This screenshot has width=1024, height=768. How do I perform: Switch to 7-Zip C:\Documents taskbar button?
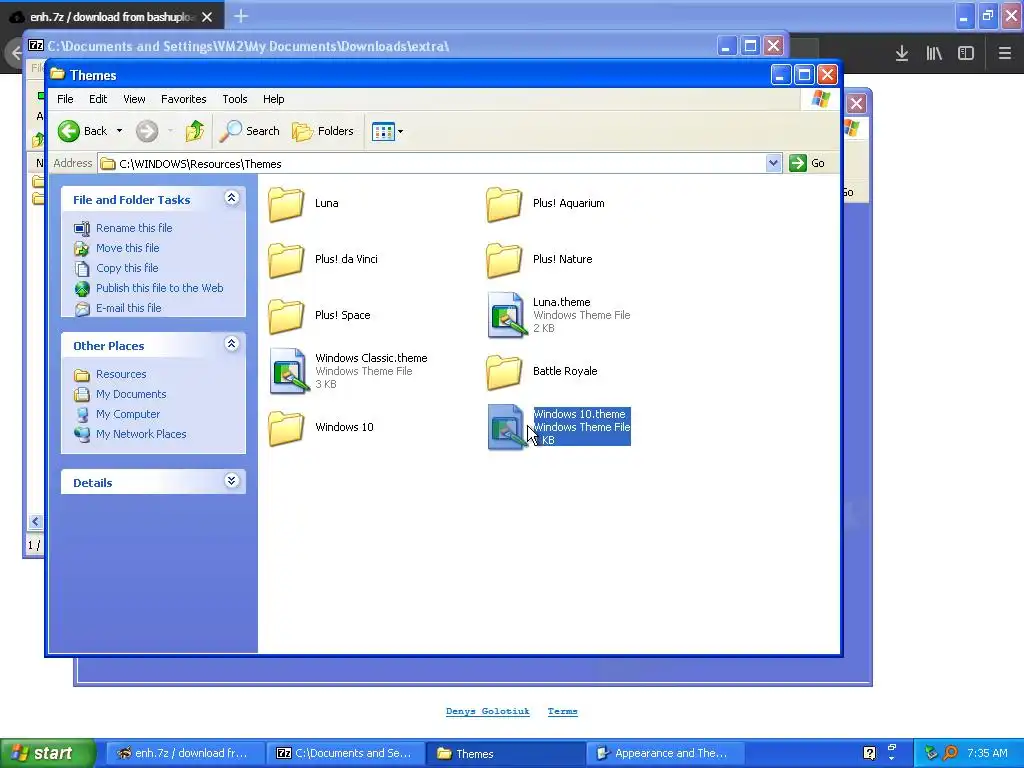(x=345, y=753)
